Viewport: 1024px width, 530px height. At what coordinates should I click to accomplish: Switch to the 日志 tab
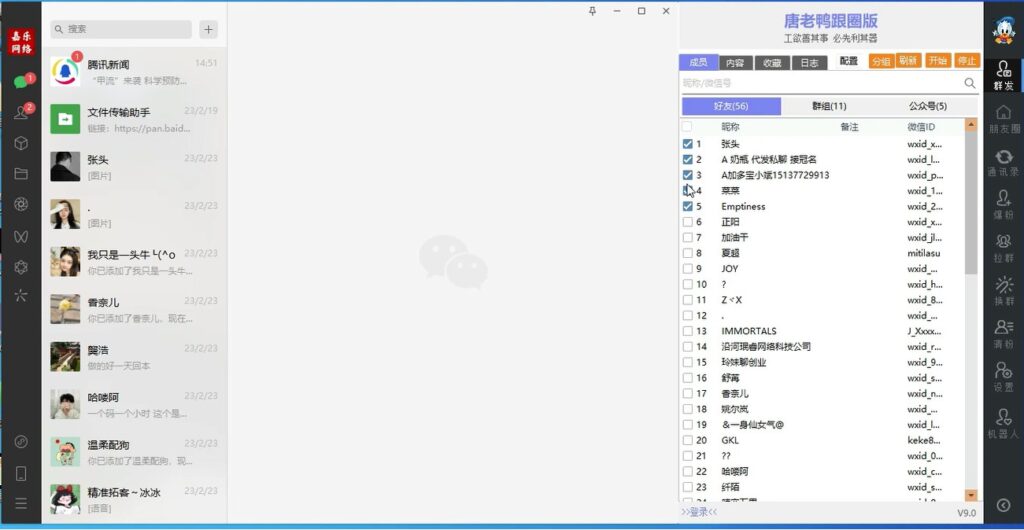point(809,63)
